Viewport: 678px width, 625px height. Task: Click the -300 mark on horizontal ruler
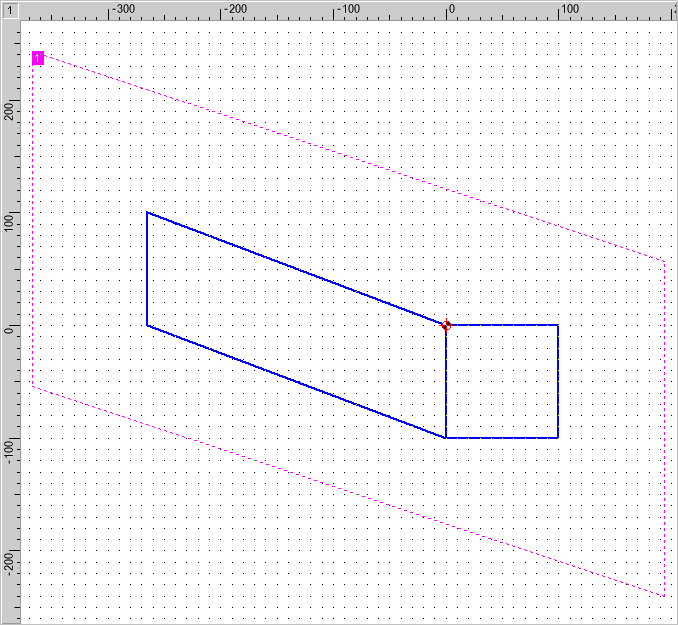[x=122, y=9]
